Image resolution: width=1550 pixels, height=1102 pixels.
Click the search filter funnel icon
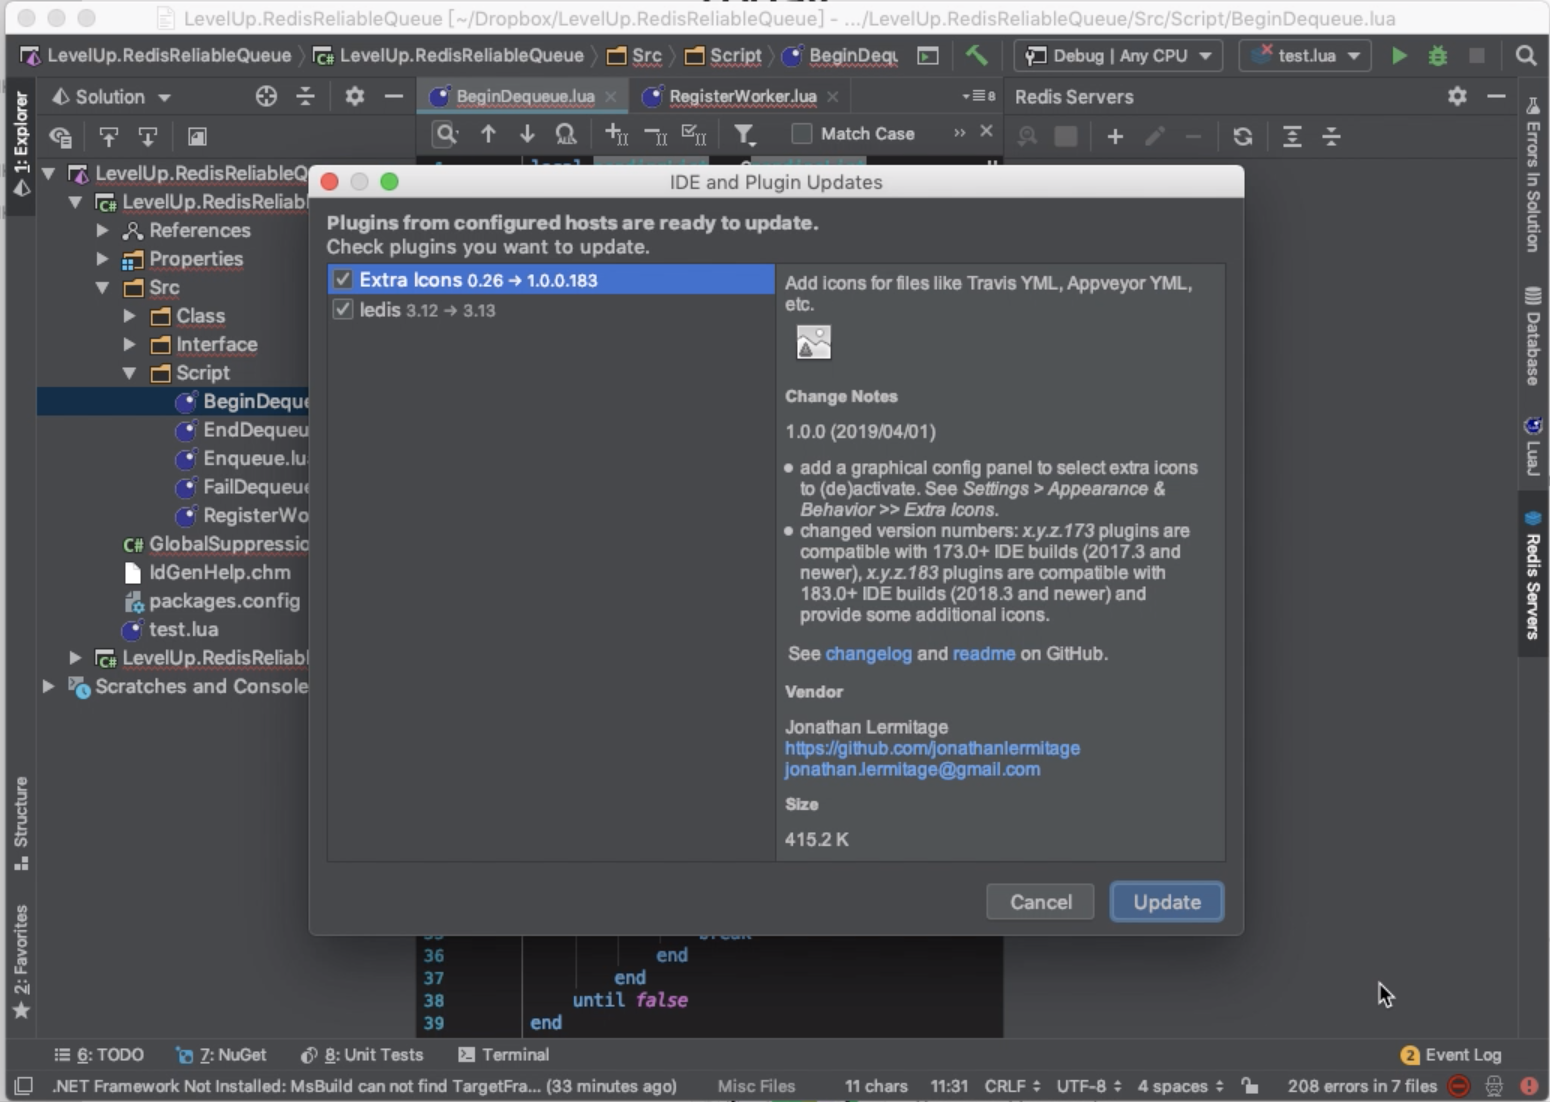(744, 134)
